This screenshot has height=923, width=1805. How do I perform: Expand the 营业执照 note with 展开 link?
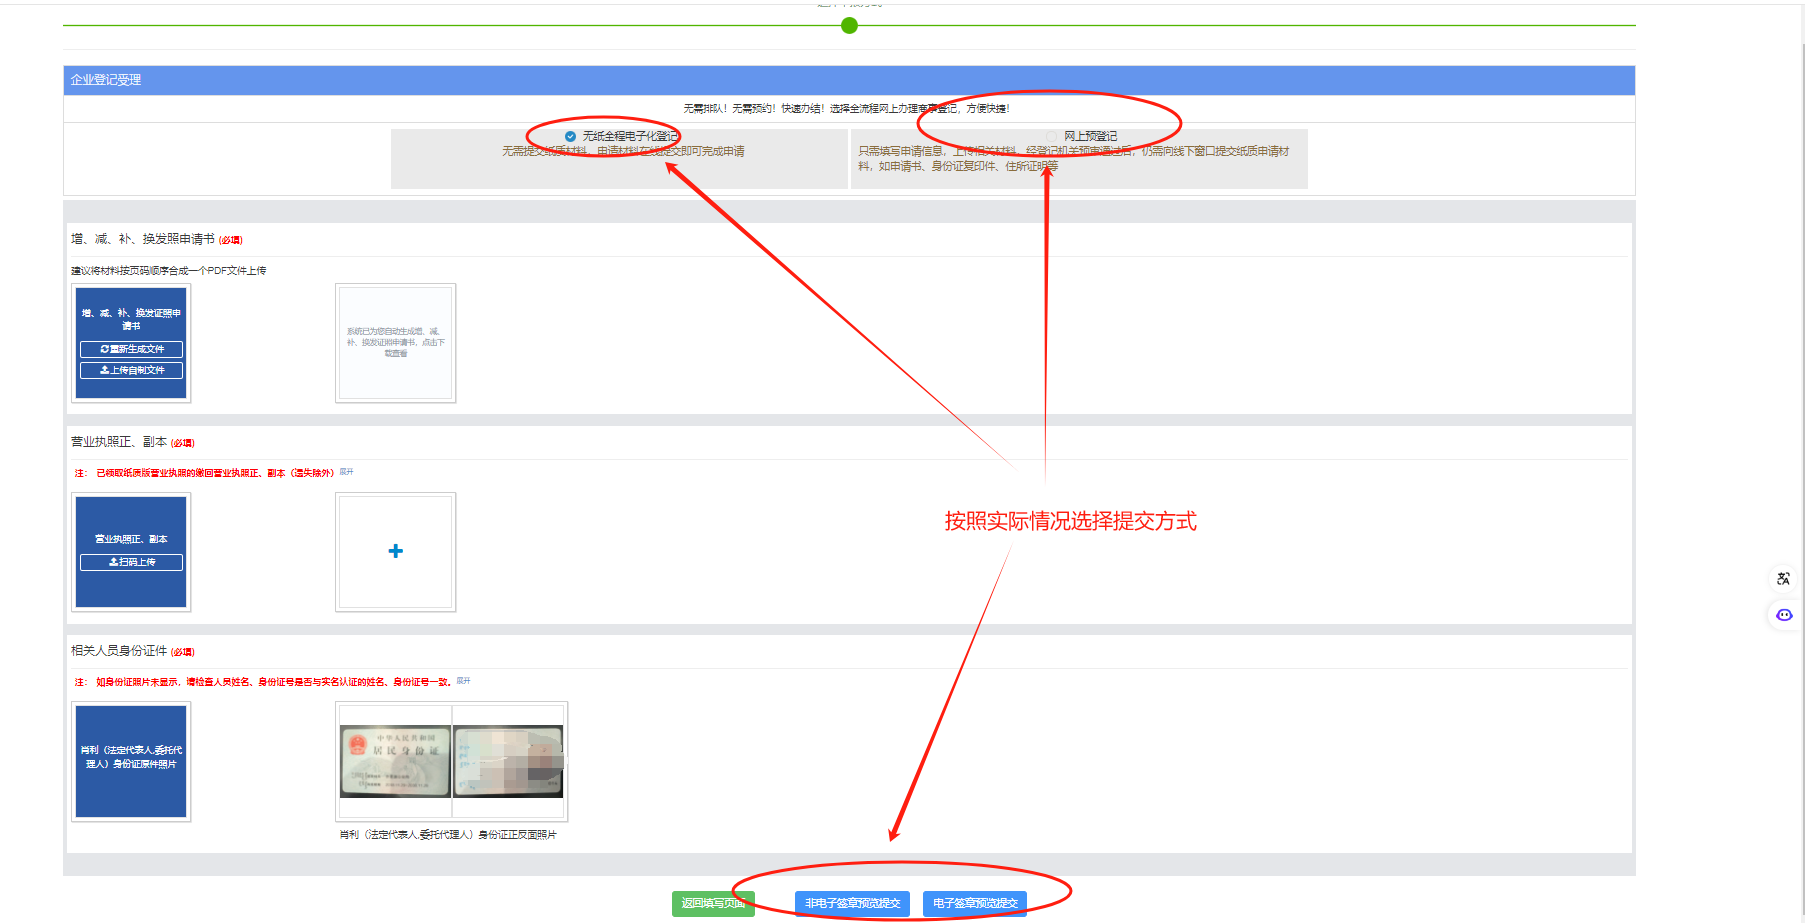346,472
